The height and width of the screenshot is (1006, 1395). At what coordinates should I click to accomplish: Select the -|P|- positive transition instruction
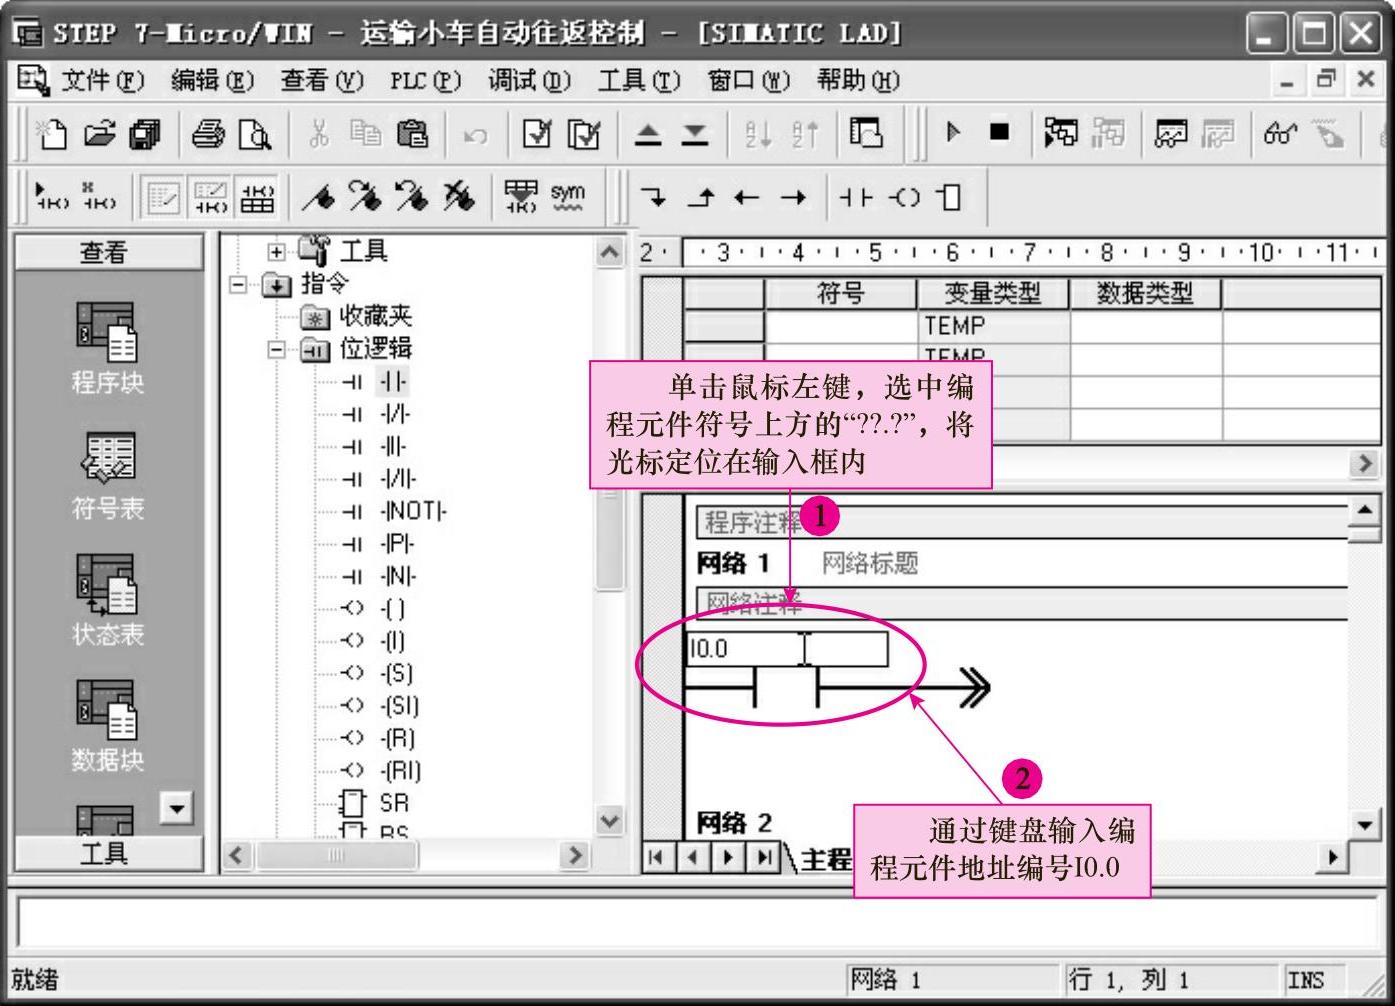point(397,544)
